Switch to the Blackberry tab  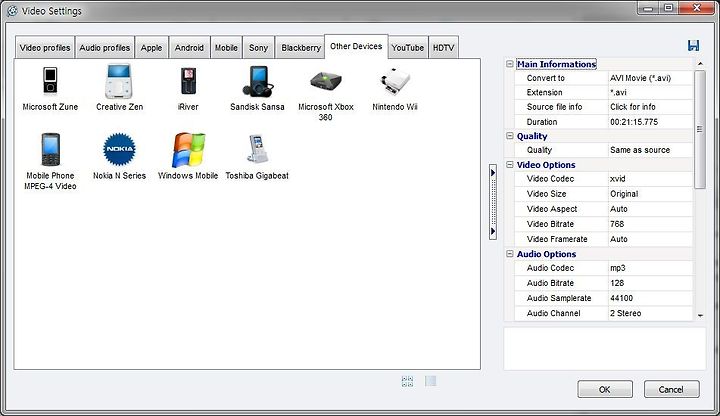click(301, 48)
